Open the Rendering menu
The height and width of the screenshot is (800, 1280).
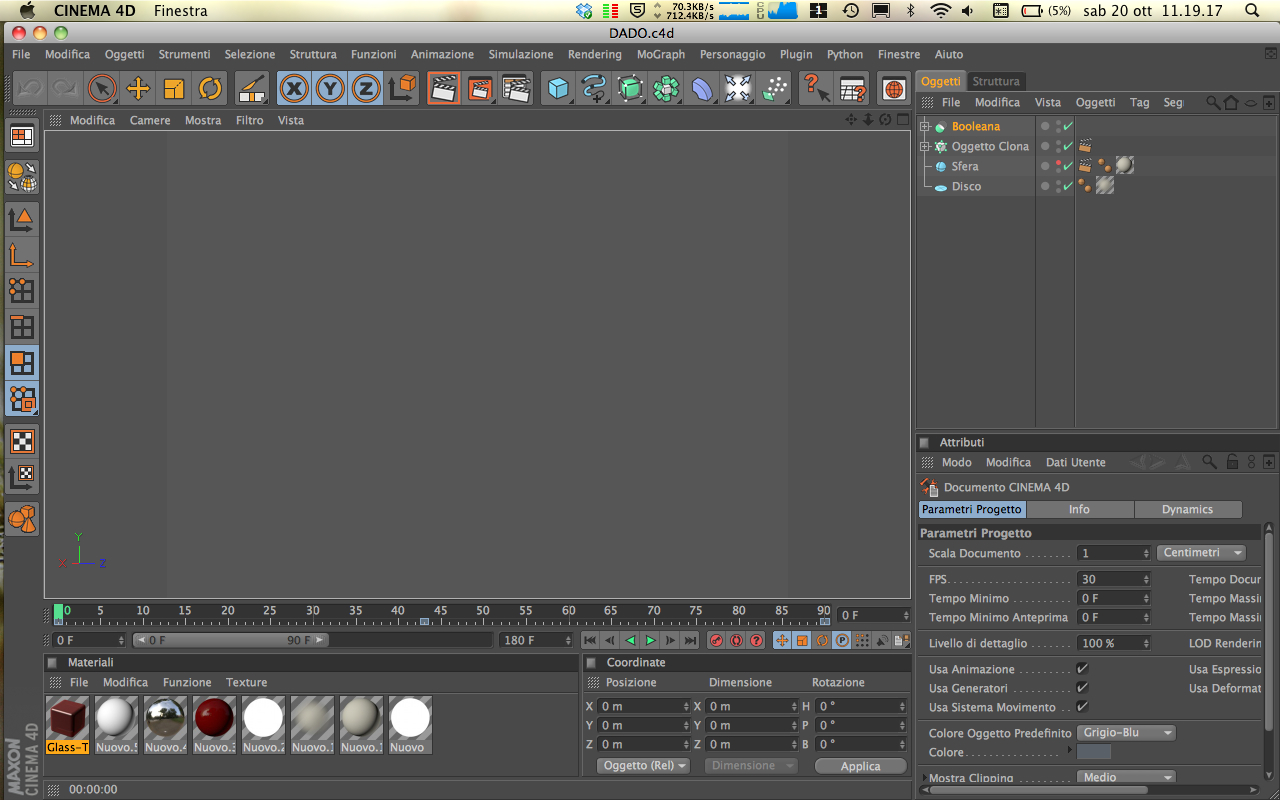(595, 54)
